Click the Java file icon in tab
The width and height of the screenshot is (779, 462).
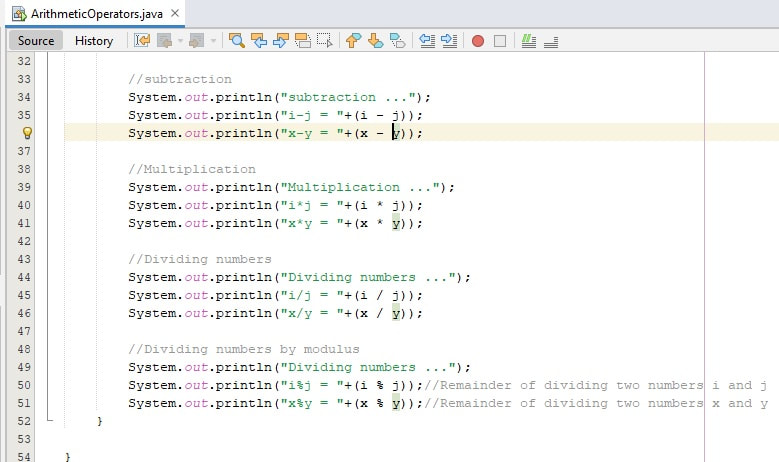click(x=19, y=14)
